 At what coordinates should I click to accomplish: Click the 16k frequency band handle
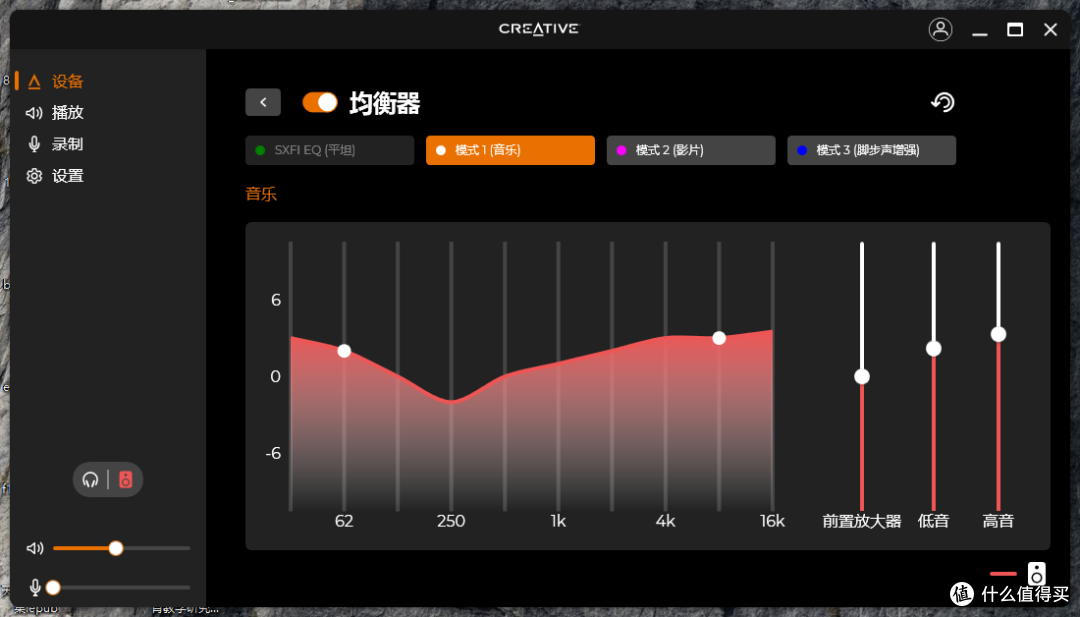pos(720,338)
